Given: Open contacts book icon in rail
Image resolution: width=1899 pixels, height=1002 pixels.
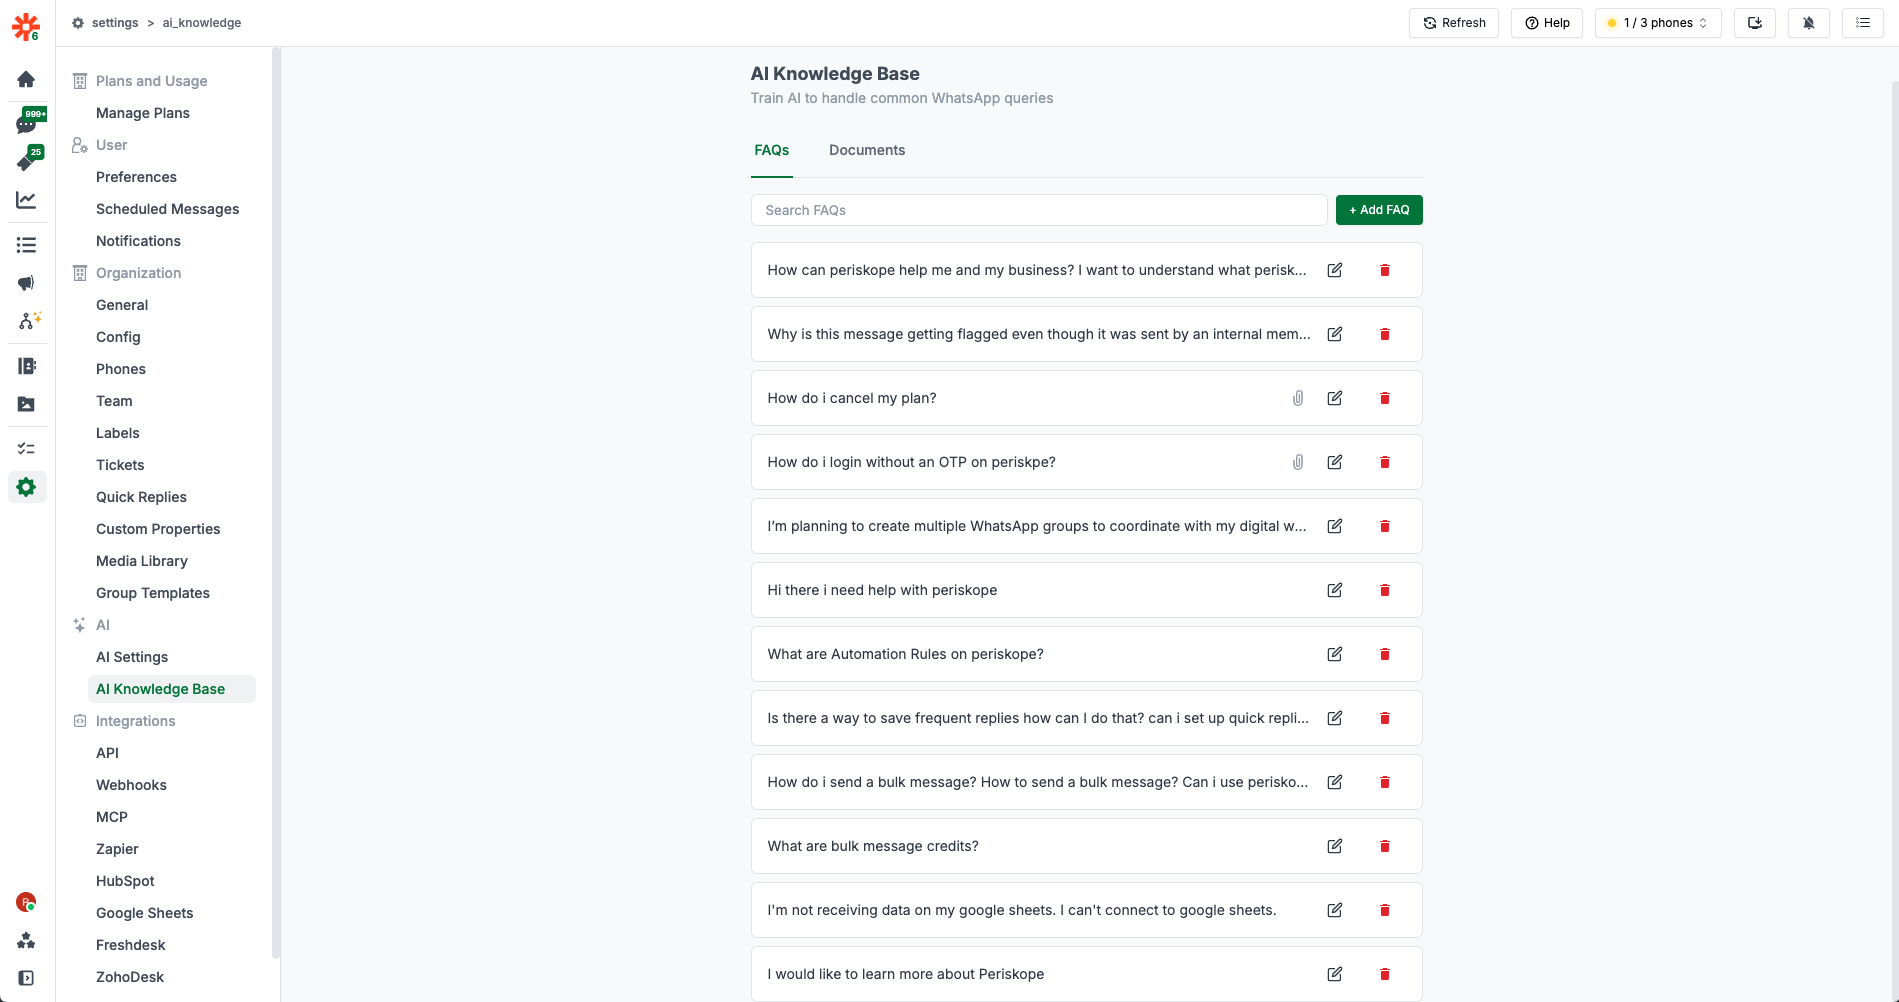Looking at the screenshot, I should [26, 366].
